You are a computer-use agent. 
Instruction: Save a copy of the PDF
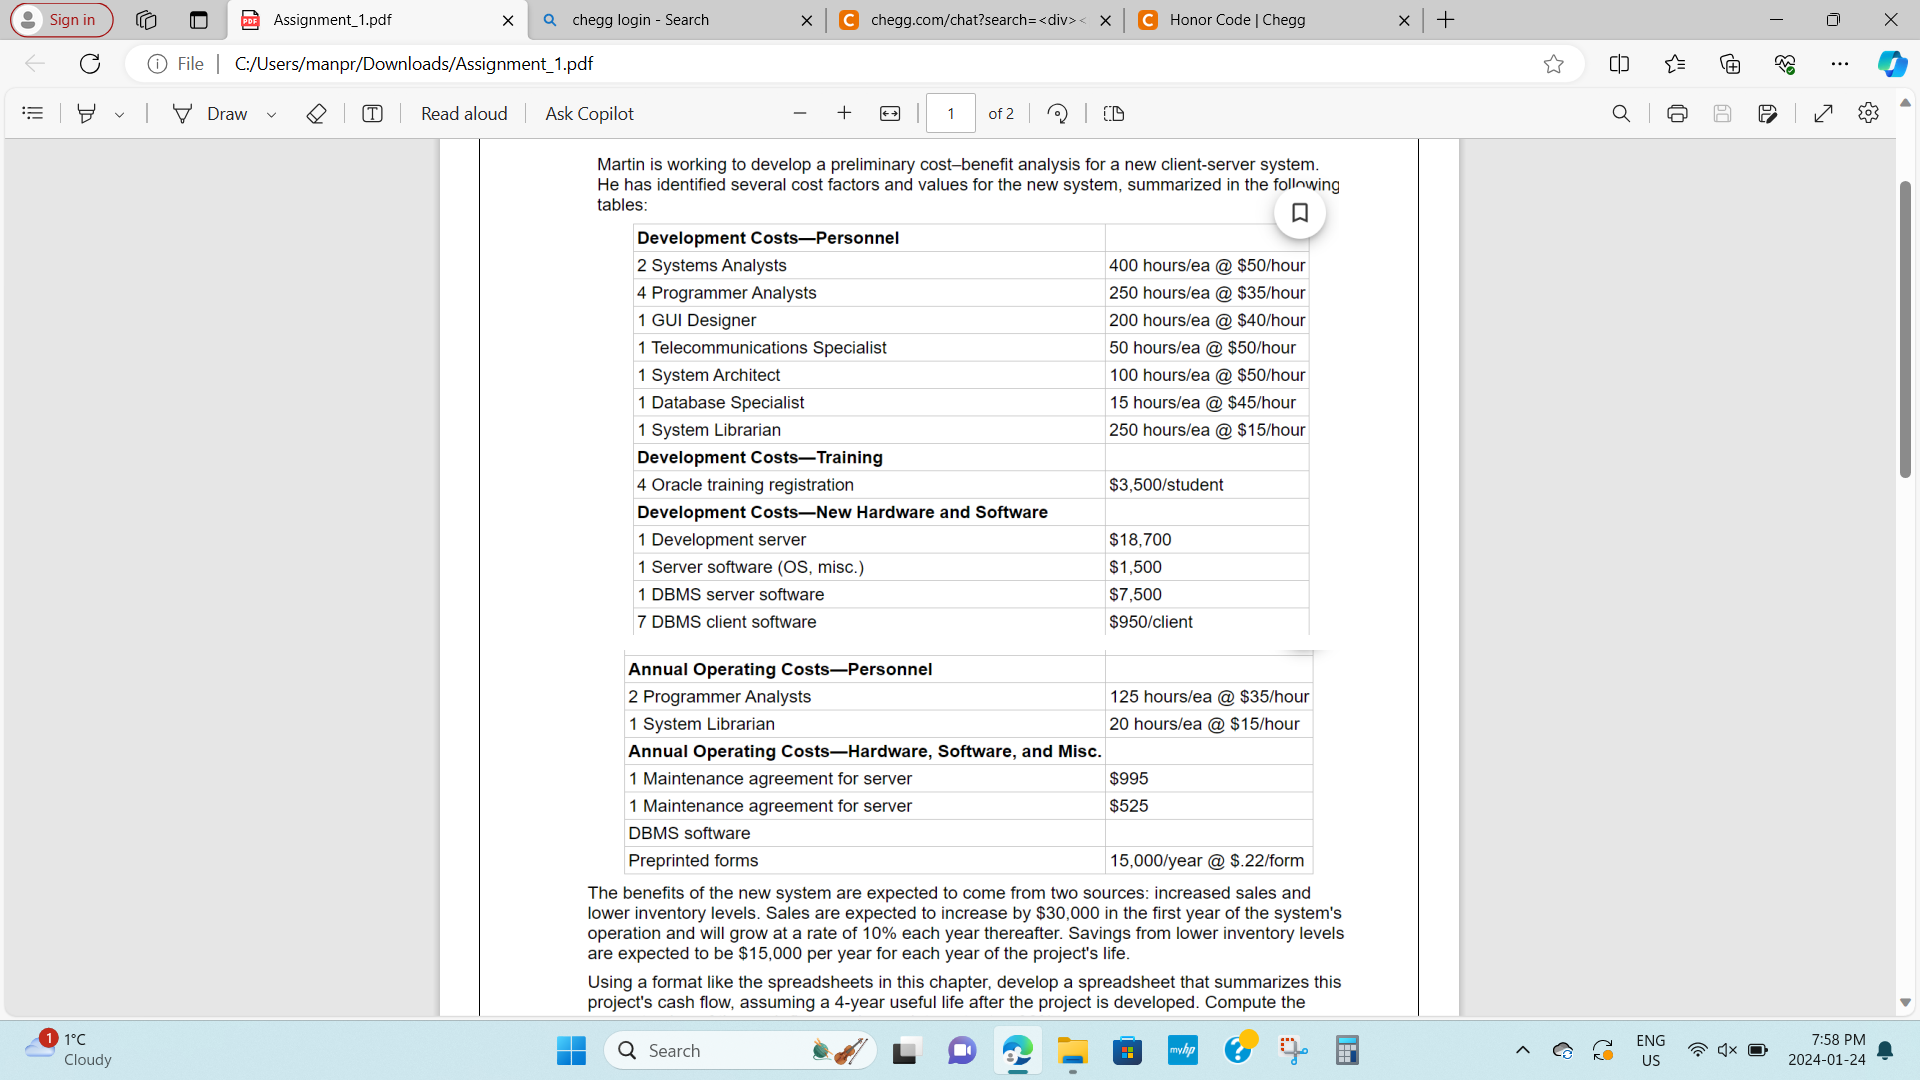click(1768, 113)
